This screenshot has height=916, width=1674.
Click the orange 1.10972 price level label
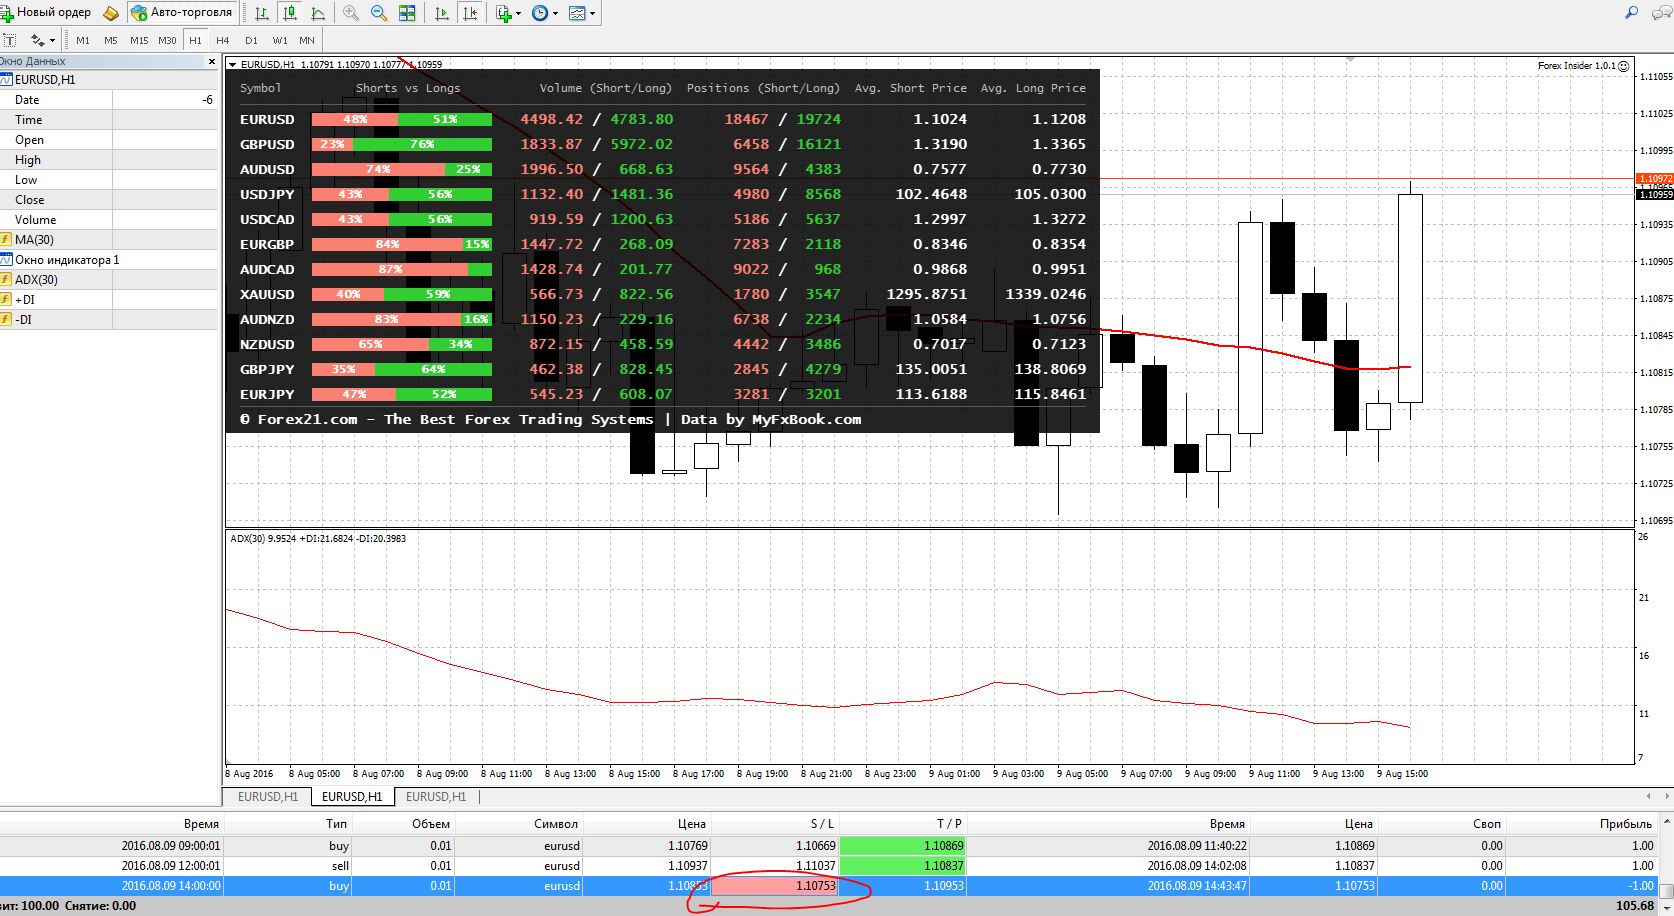pyautogui.click(x=1654, y=179)
